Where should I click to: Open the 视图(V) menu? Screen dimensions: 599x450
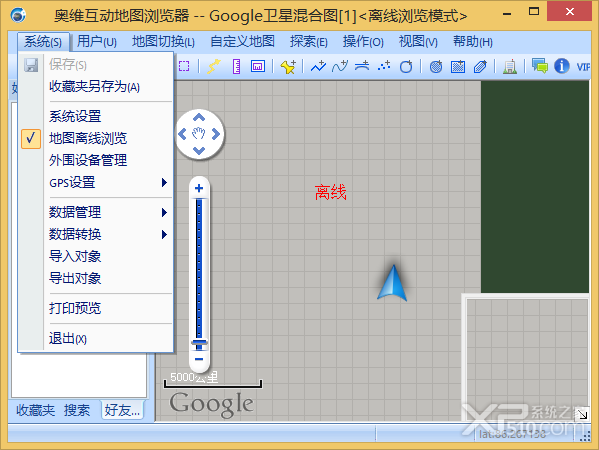click(x=418, y=41)
